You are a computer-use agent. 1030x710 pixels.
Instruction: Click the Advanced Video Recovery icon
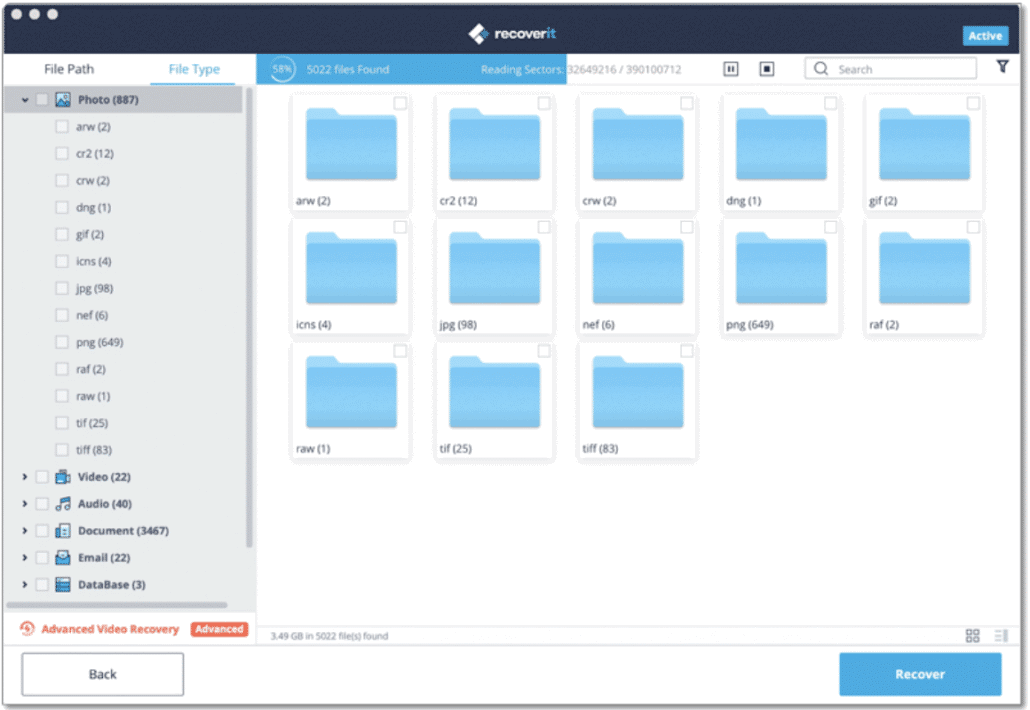[x=27, y=629]
